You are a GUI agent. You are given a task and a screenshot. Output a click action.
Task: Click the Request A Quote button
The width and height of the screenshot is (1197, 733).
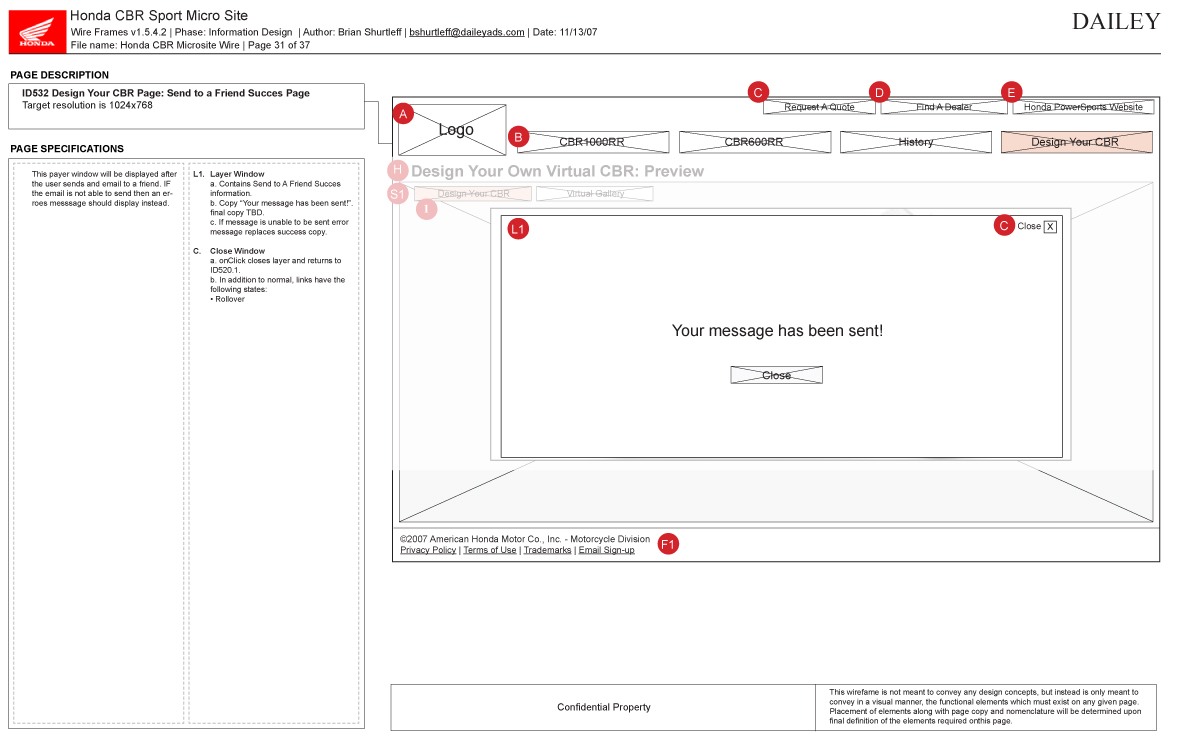(x=819, y=107)
